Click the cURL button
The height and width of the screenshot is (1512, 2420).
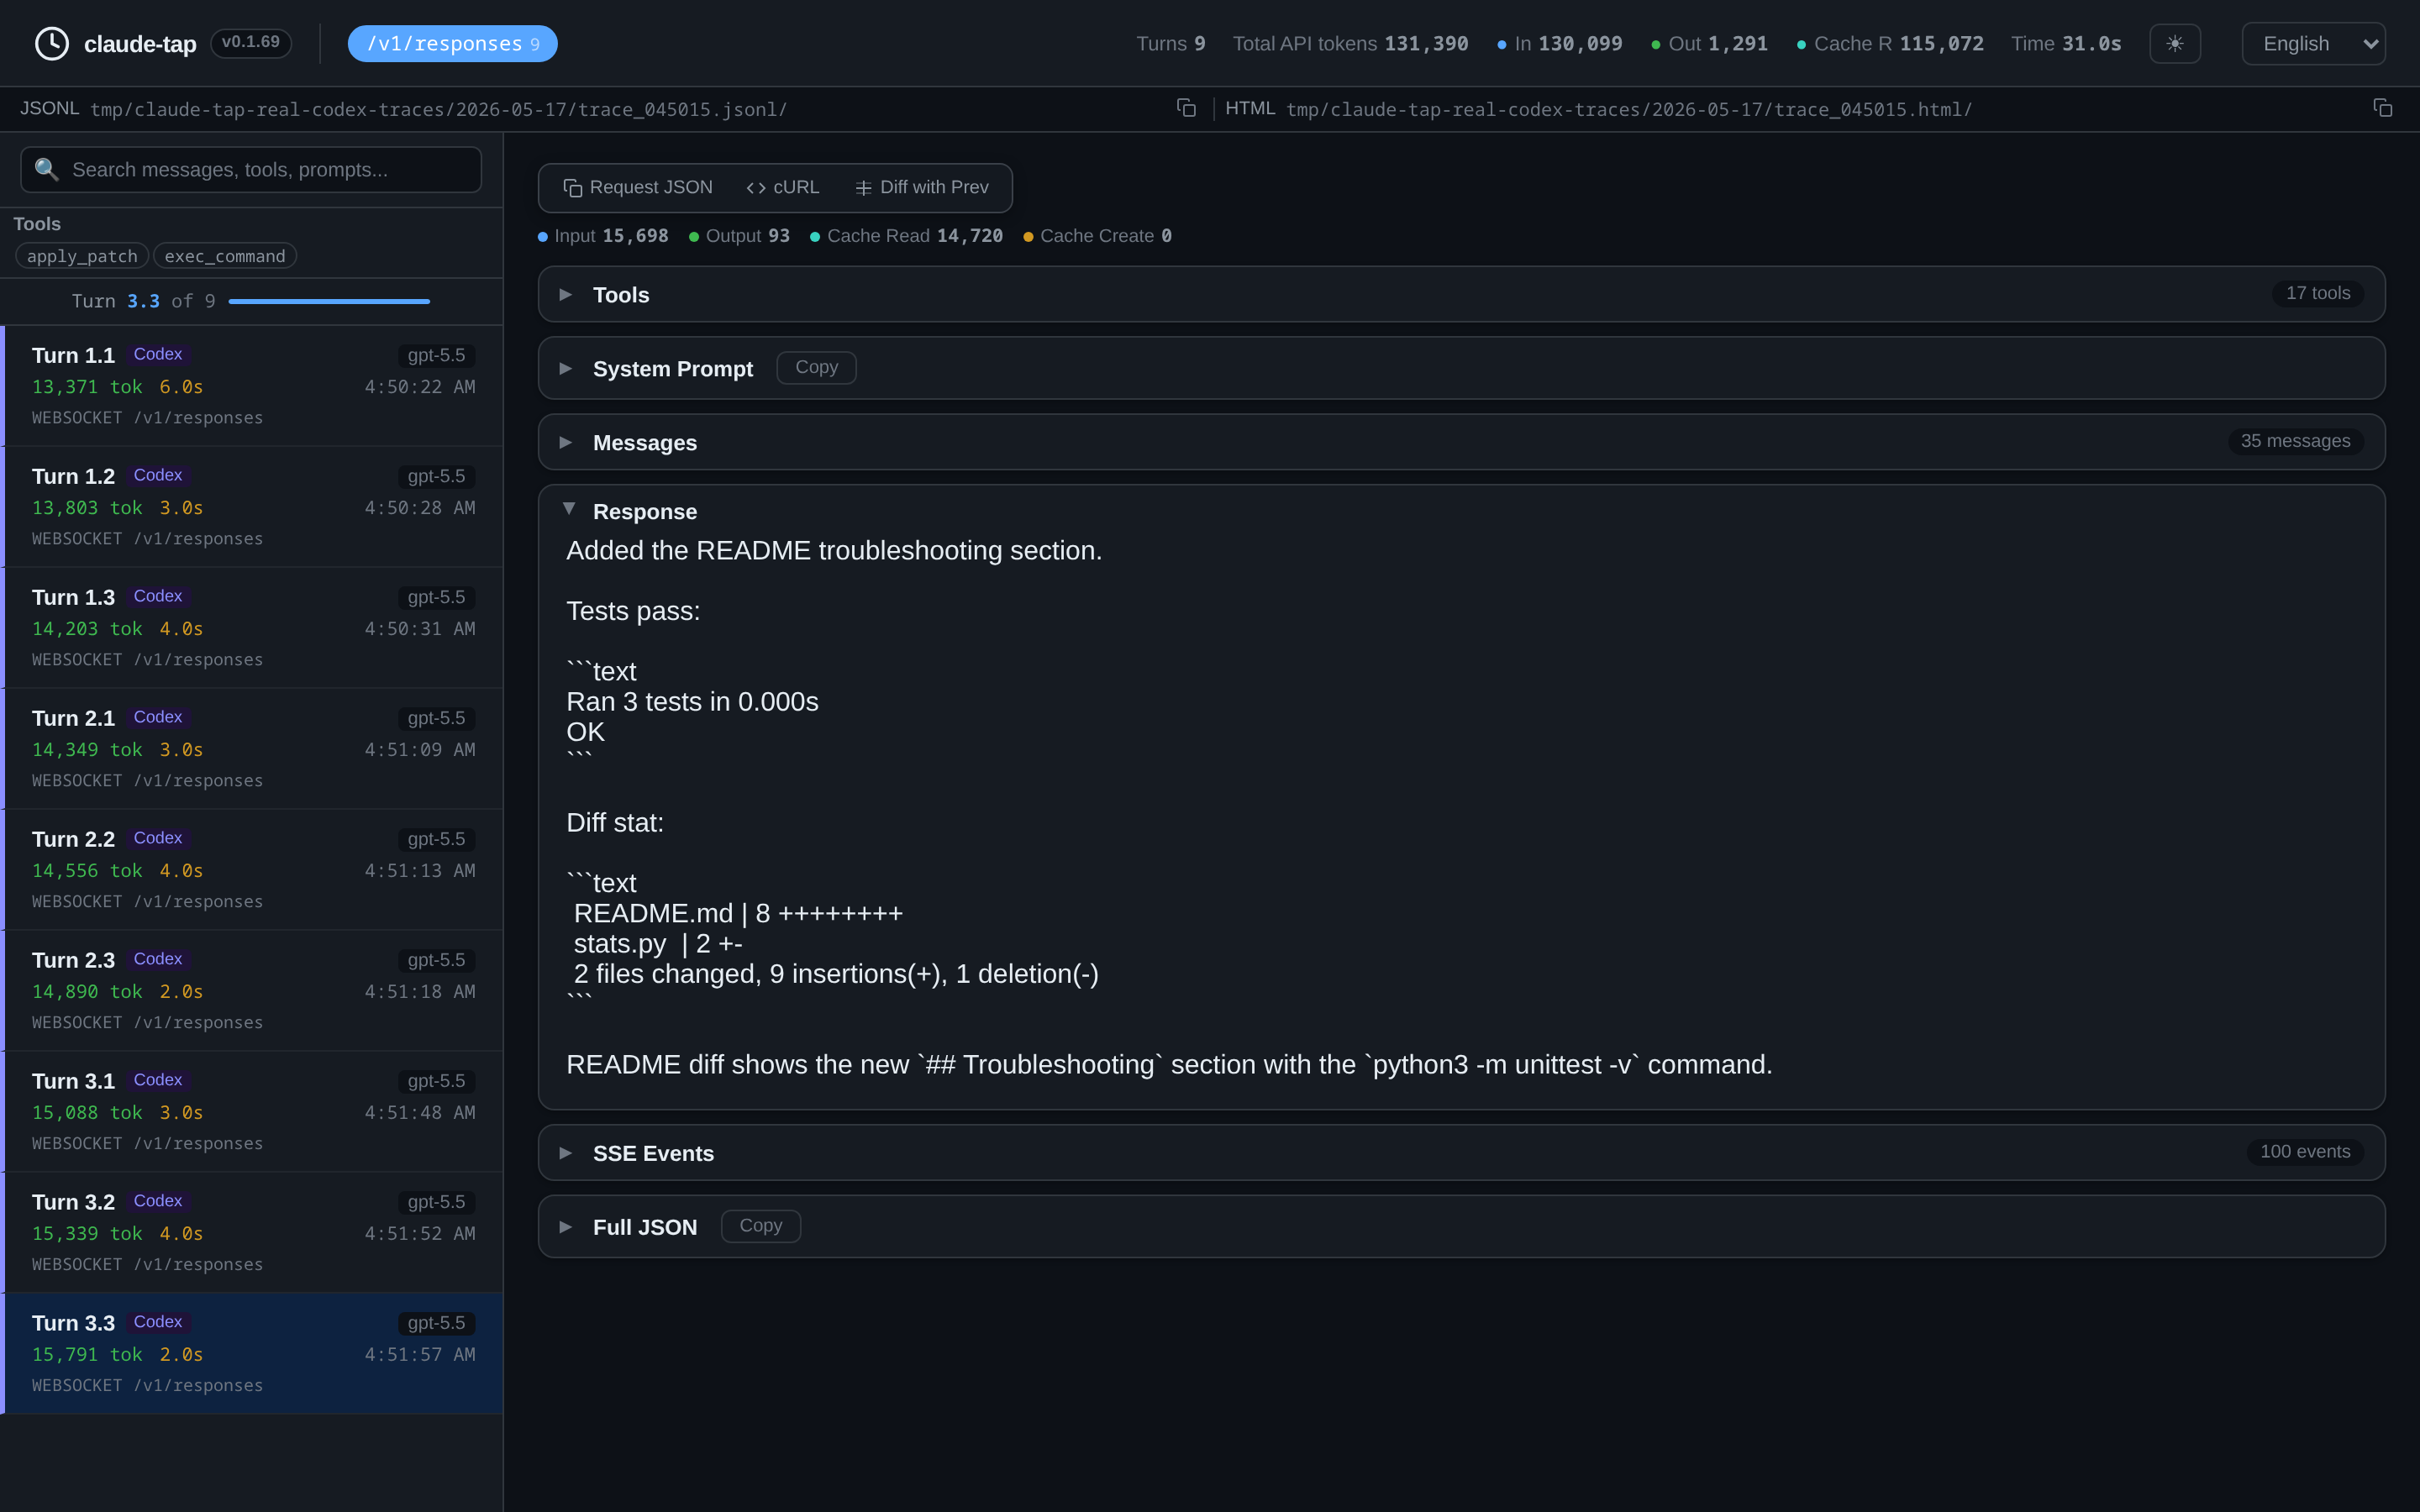(783, 188)
